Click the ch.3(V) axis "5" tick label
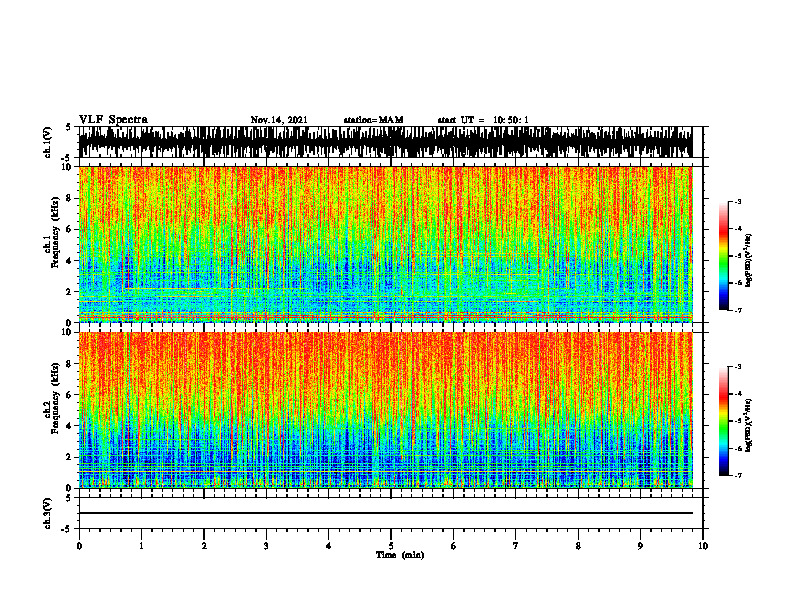 [69, 498]
